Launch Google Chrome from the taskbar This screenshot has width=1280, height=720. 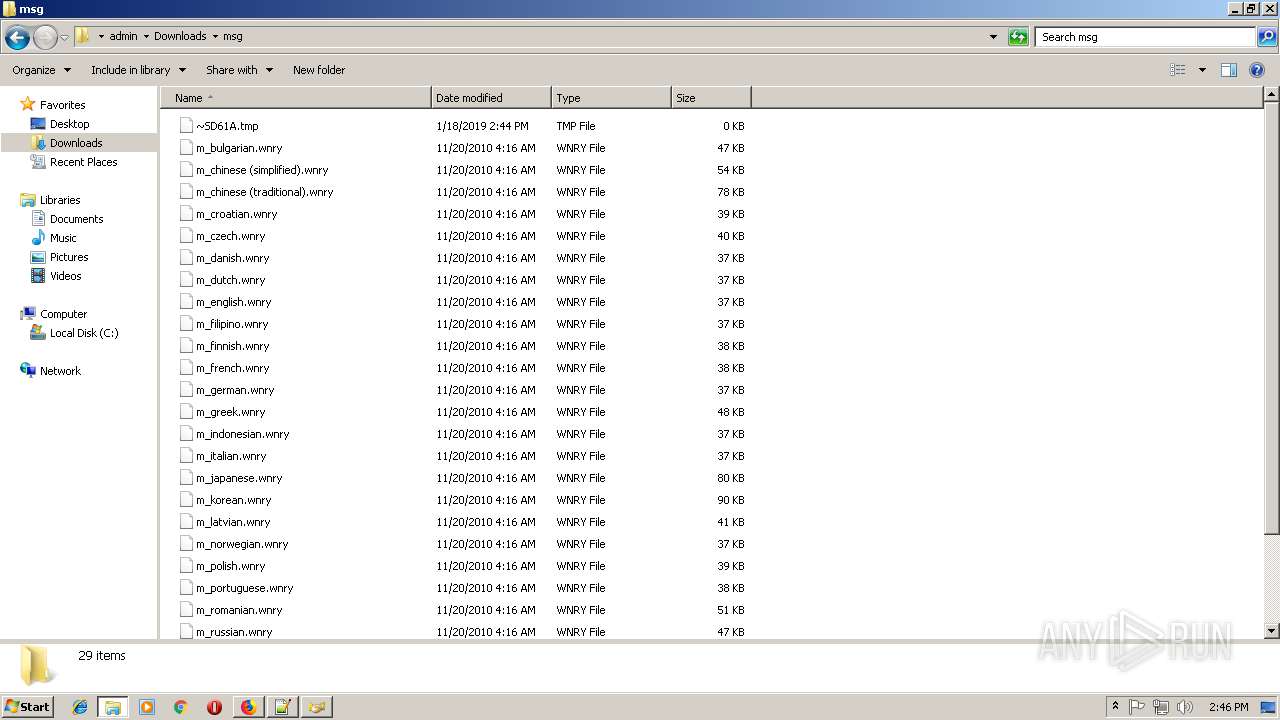[x=181, y=707]
